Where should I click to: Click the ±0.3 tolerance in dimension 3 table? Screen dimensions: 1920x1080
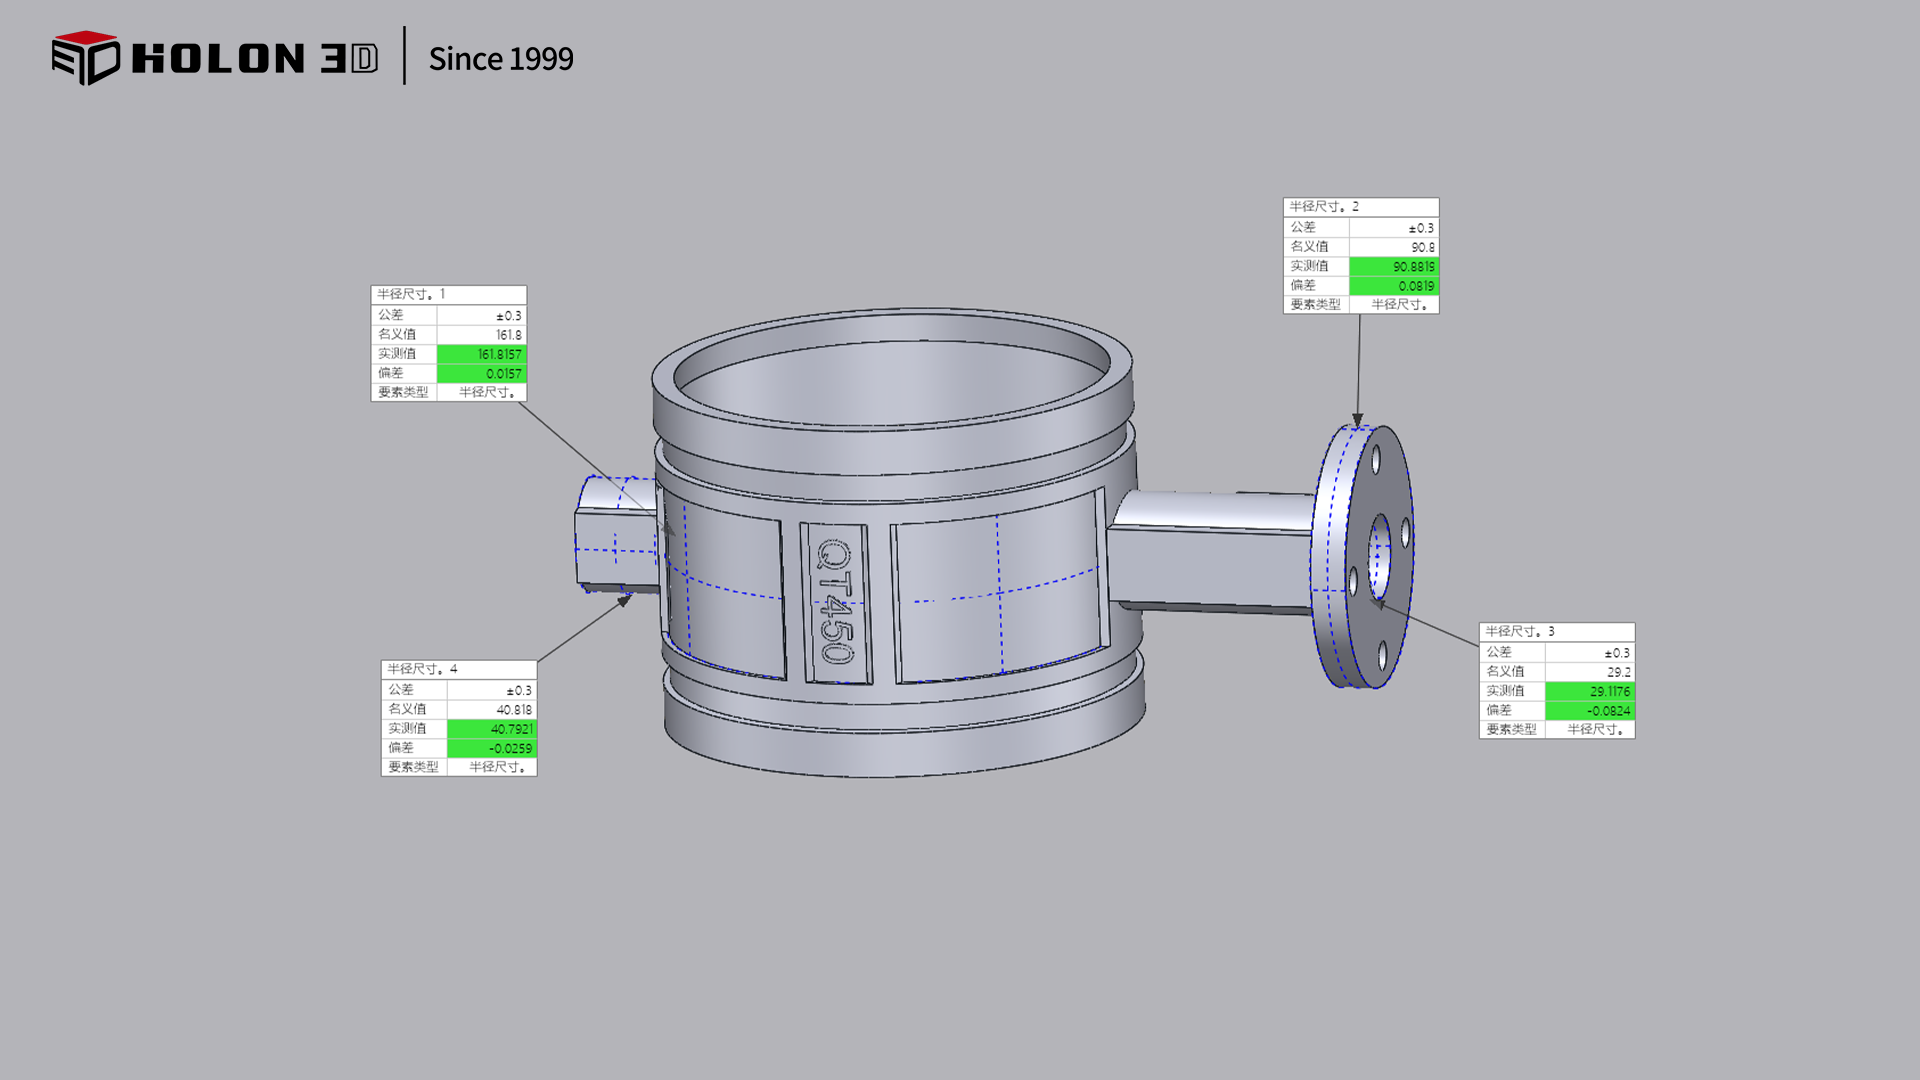[1590, 653]
